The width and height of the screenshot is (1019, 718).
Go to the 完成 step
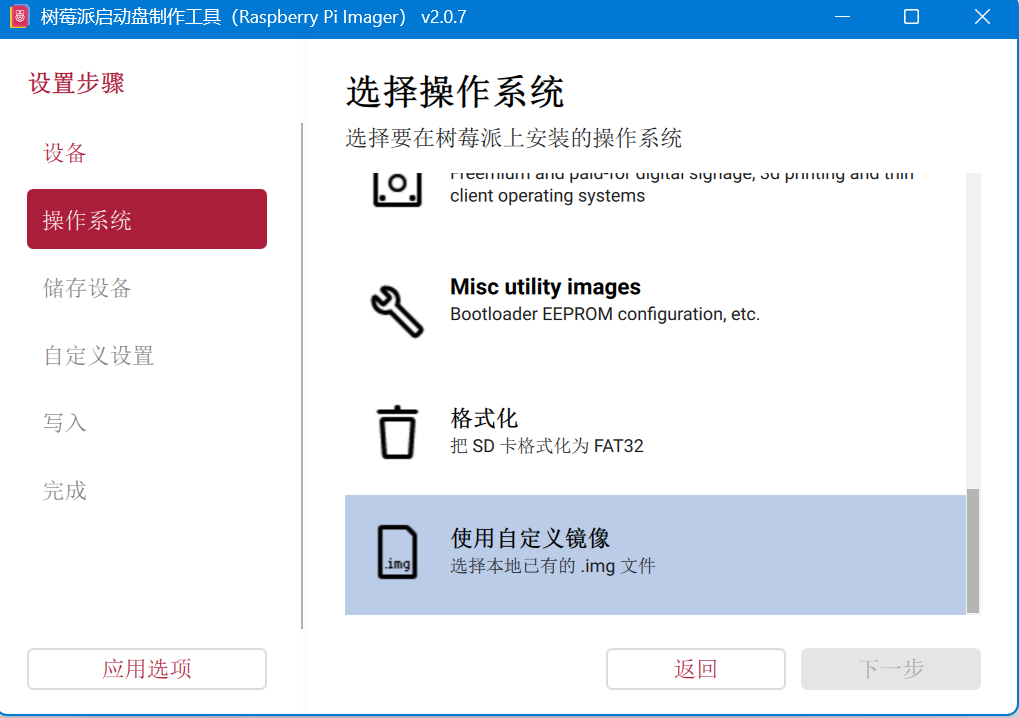point(64,491)
